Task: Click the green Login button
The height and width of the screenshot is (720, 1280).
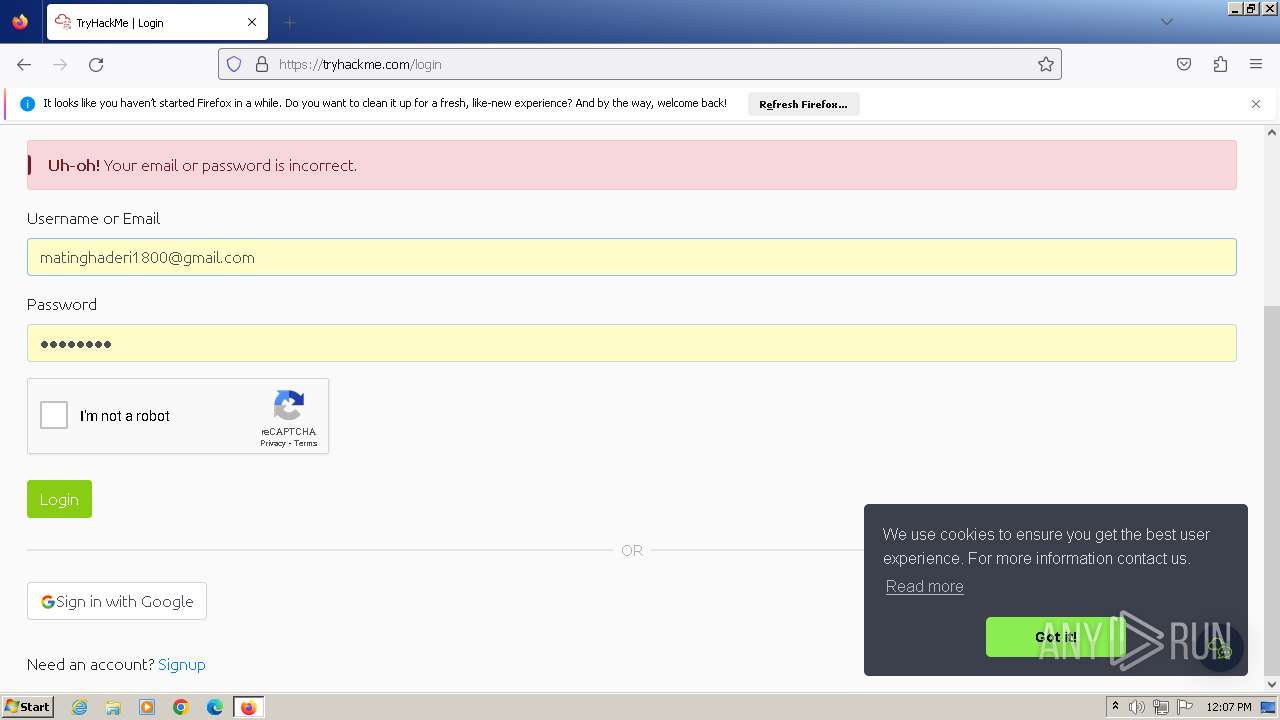Action: click(59, 499)
